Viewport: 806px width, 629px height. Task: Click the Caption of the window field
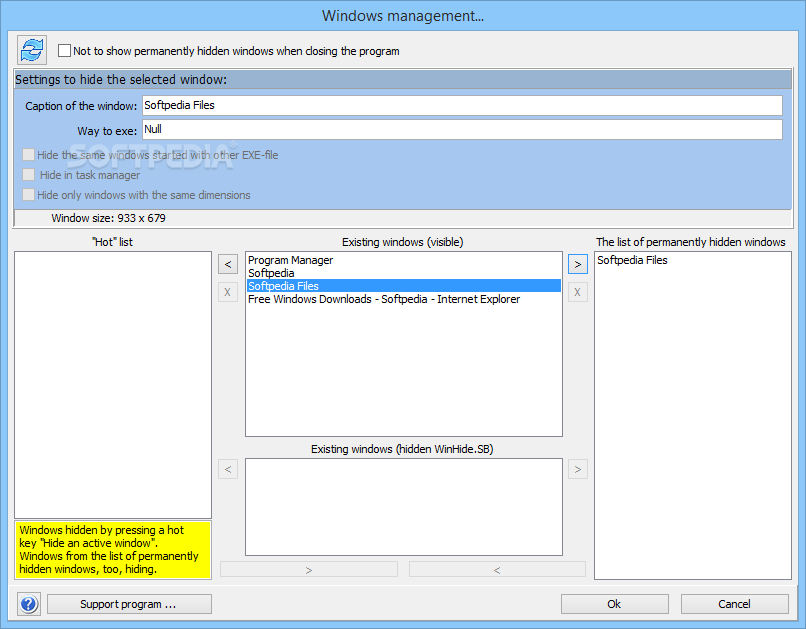[462, 105]
